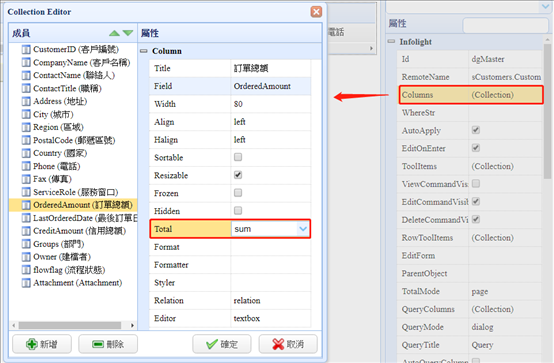Click the TotalMode value page
This screenshot has height=363, width=554.
480,292
